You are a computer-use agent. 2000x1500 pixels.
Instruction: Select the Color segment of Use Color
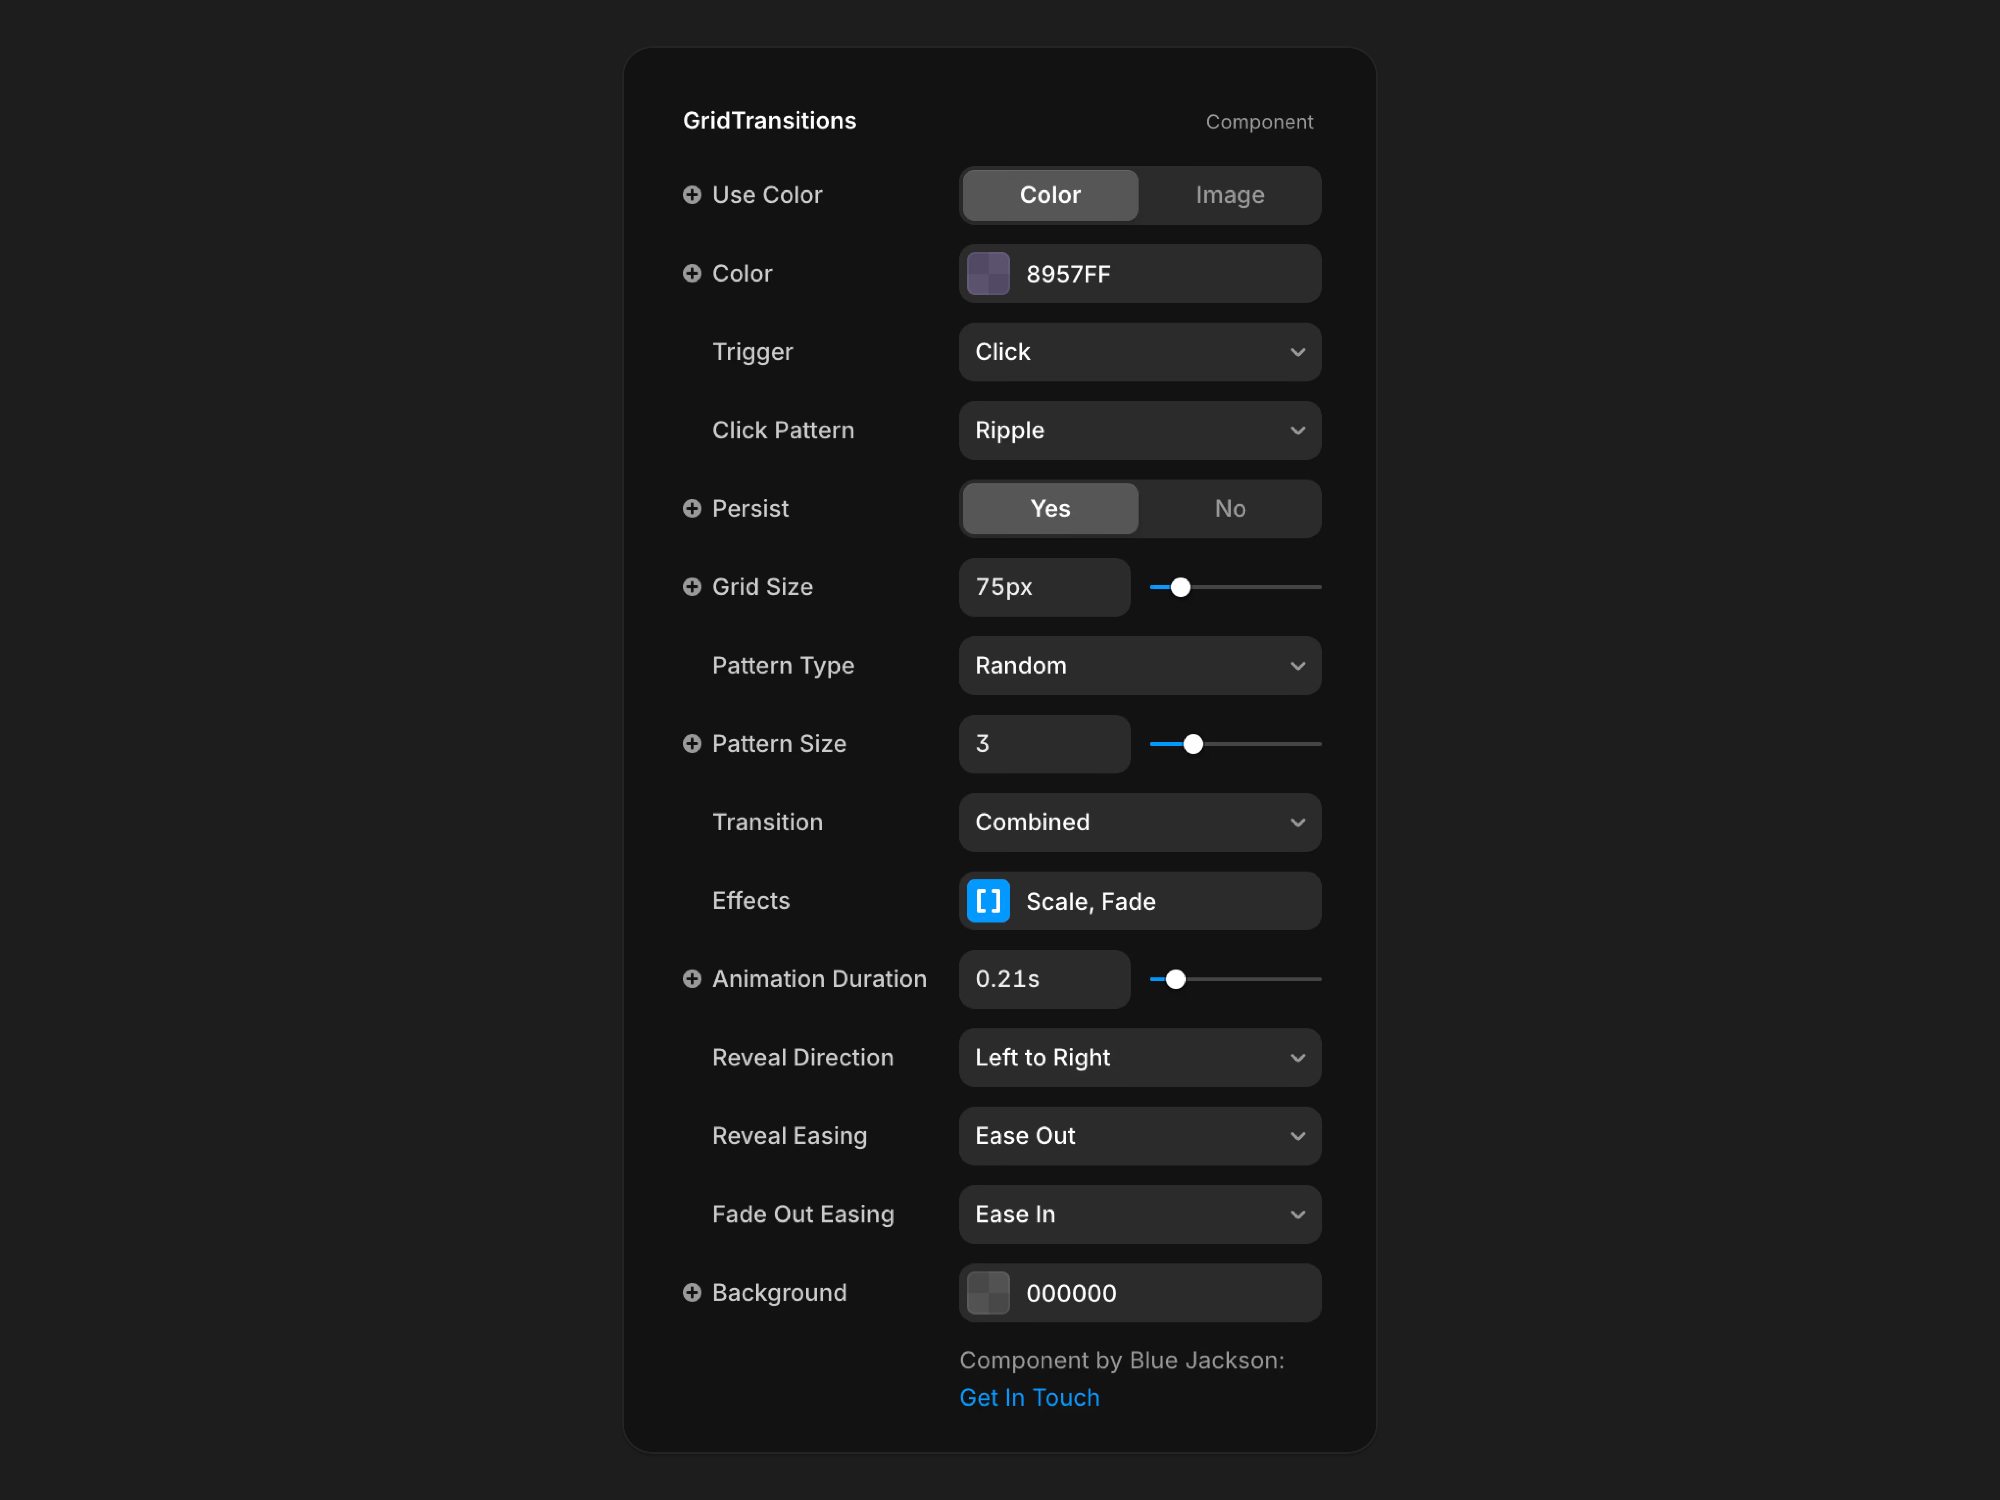pyautogui.click(x=1050, y=195)
